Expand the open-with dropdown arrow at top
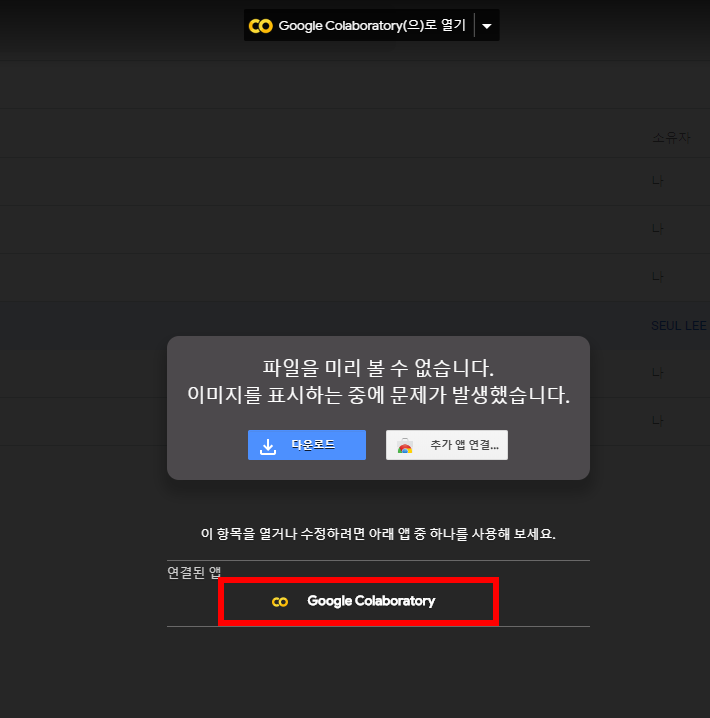The image size is (710, 718). coord(487,26)
